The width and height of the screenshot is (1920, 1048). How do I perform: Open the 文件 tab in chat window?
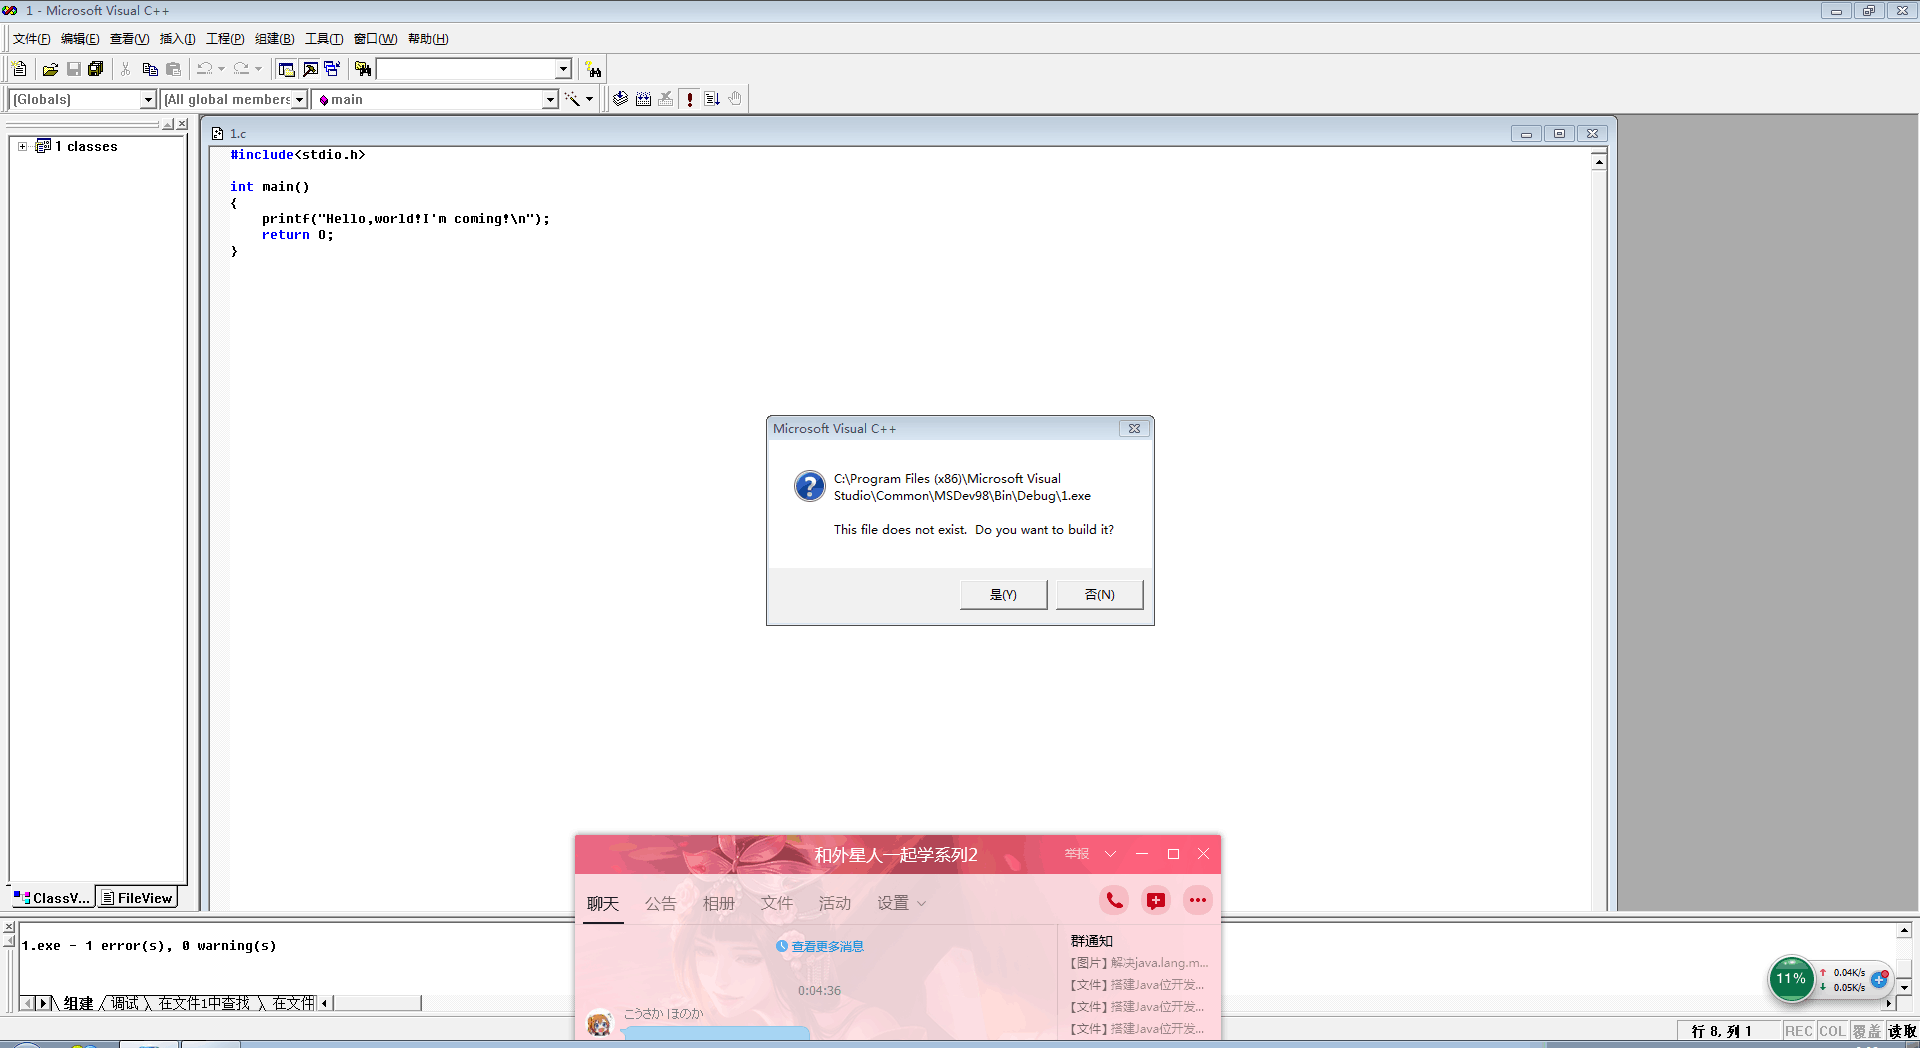pyautogui.click(x=777, y=903)
